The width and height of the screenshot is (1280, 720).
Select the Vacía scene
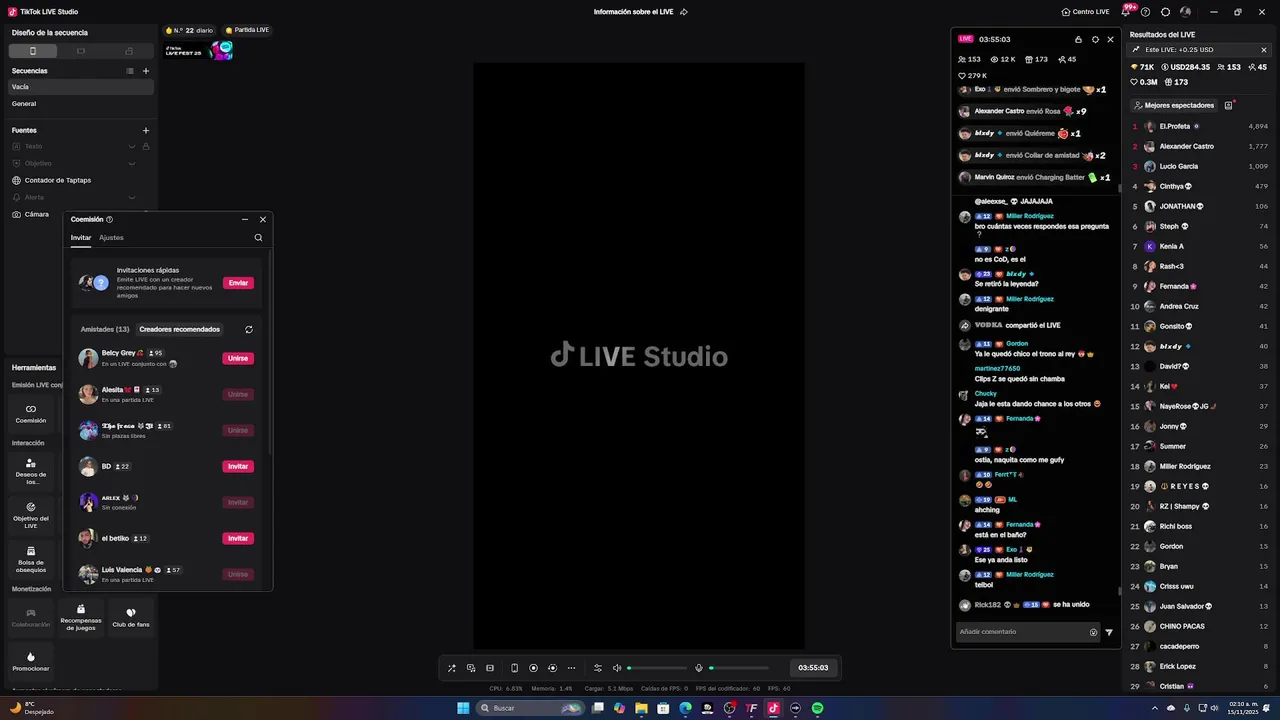click(x=81, y=87)
